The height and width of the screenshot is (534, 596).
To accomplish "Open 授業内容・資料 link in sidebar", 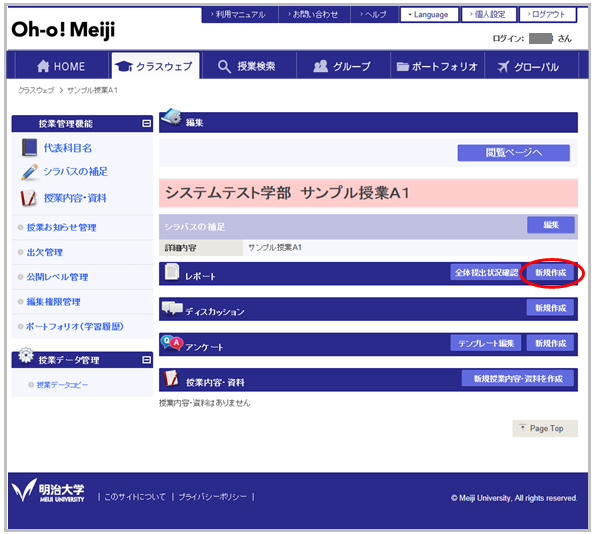I will tap(75, 198).
